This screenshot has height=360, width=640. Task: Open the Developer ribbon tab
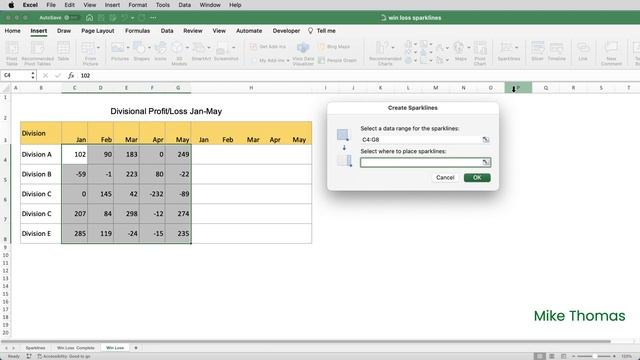point(286,31)
